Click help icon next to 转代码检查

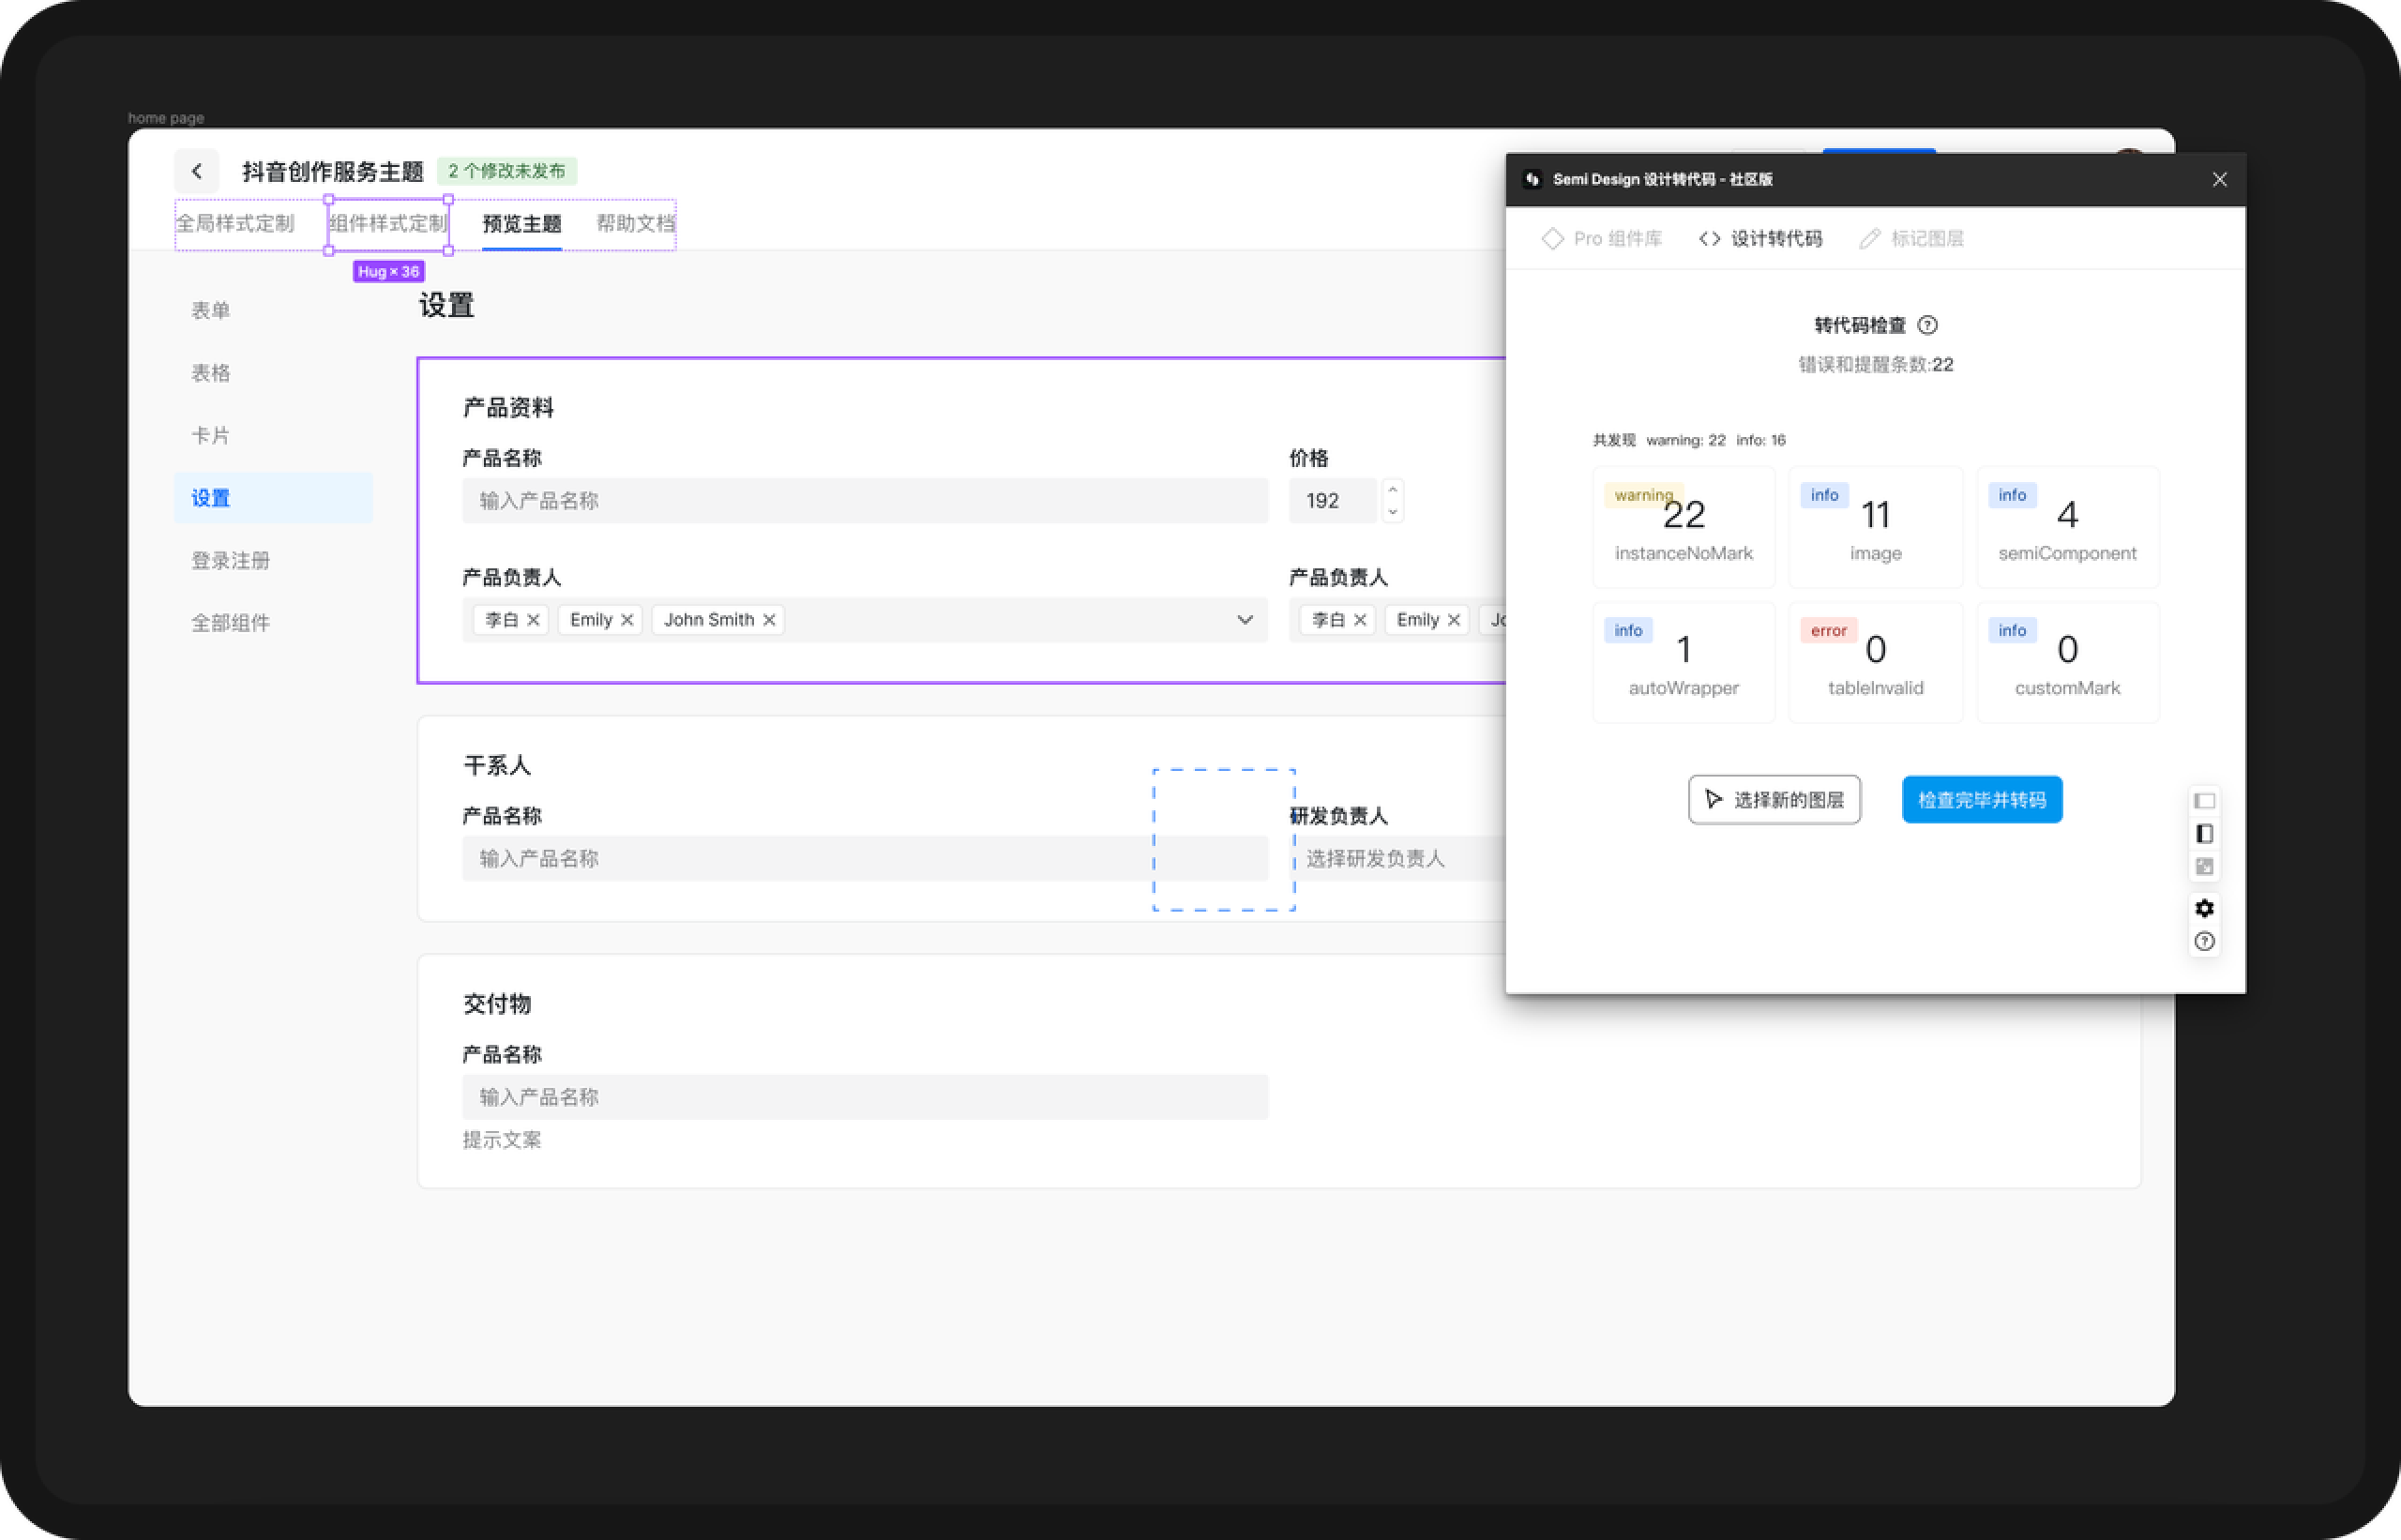tap(1928, 325)
